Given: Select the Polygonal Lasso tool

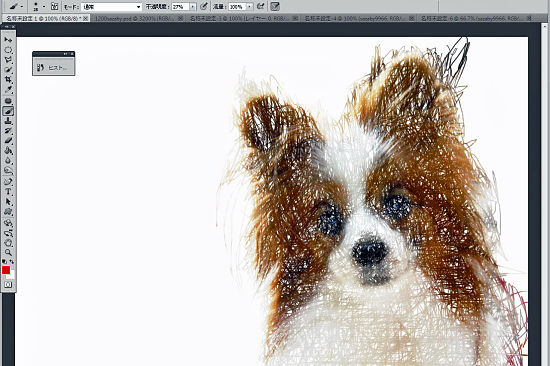Looking at the screenshot, I should [x=8, y=60].
